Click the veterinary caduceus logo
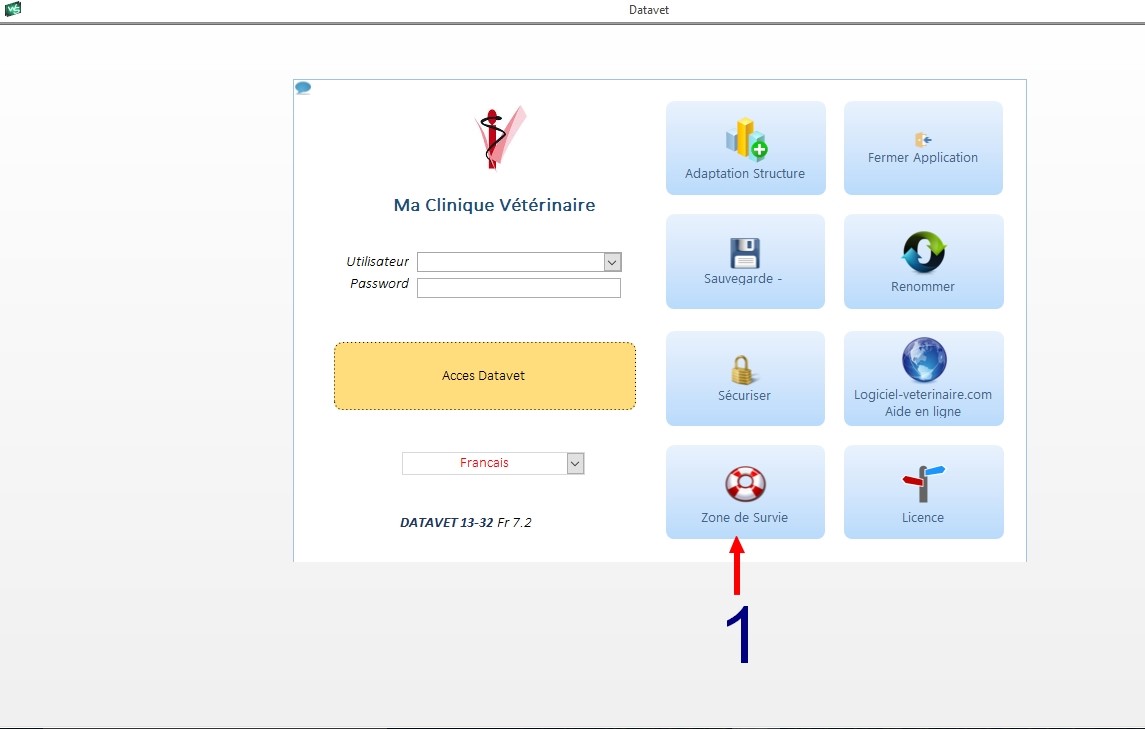Screen dimensions: 1145x729 [499, 138]
